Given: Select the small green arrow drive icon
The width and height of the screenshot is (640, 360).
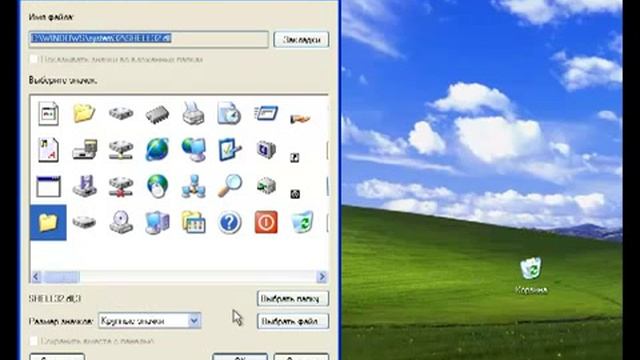Looking at the screenshot, I should pyautogui.click(x=266, y=186).
